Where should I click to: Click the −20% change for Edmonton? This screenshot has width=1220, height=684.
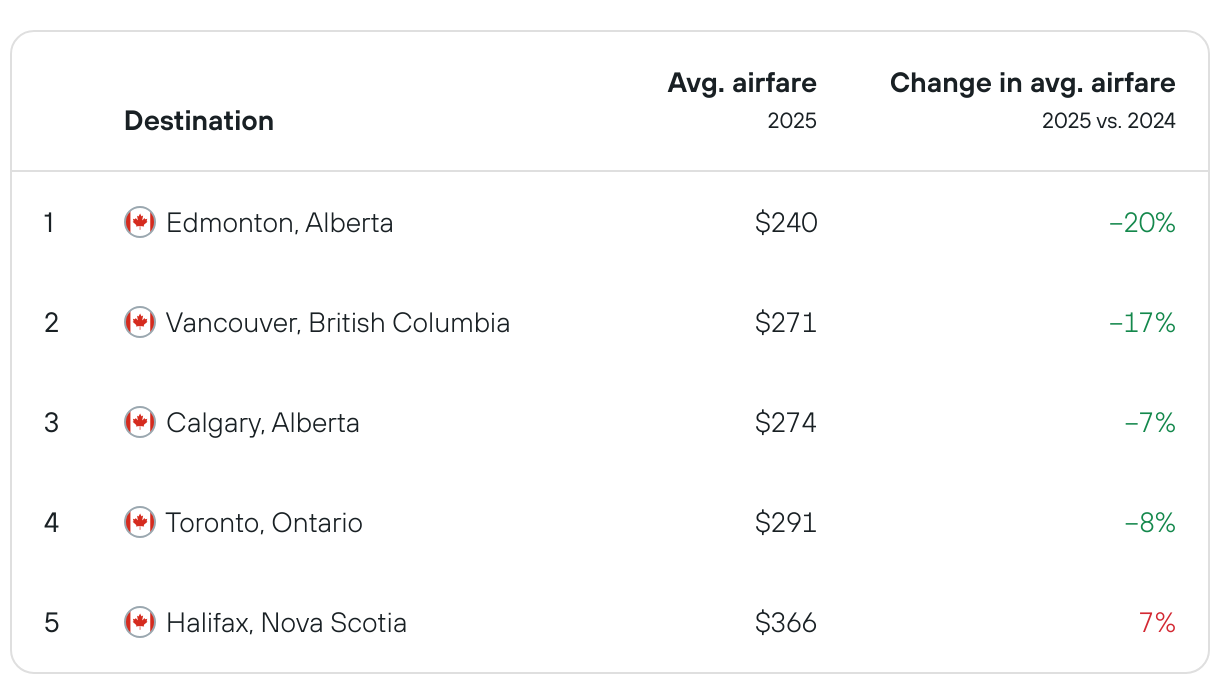[1142, 222]
